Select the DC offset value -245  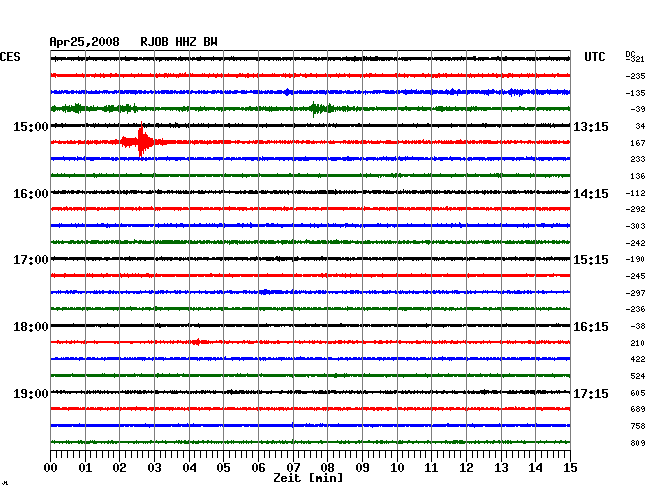(x=635, y=276)
